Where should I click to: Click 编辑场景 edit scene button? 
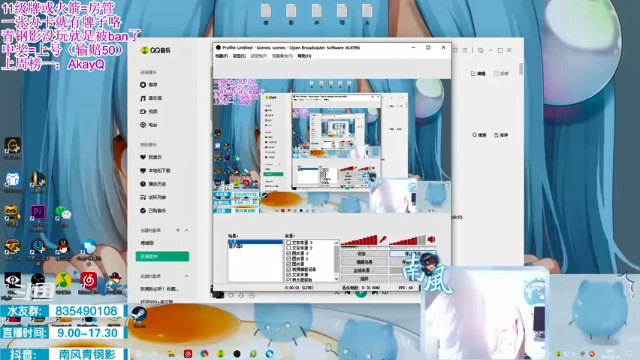(364, 262)
